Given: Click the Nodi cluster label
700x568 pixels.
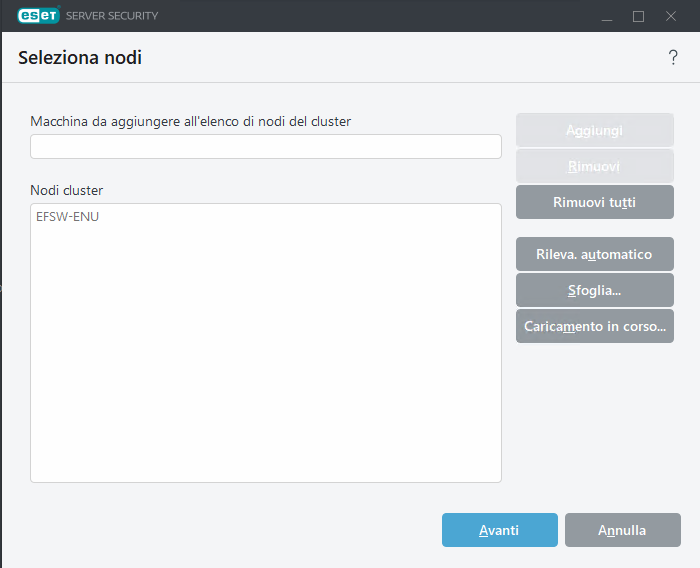Looking at the screenshot, I should pos(67,190).
